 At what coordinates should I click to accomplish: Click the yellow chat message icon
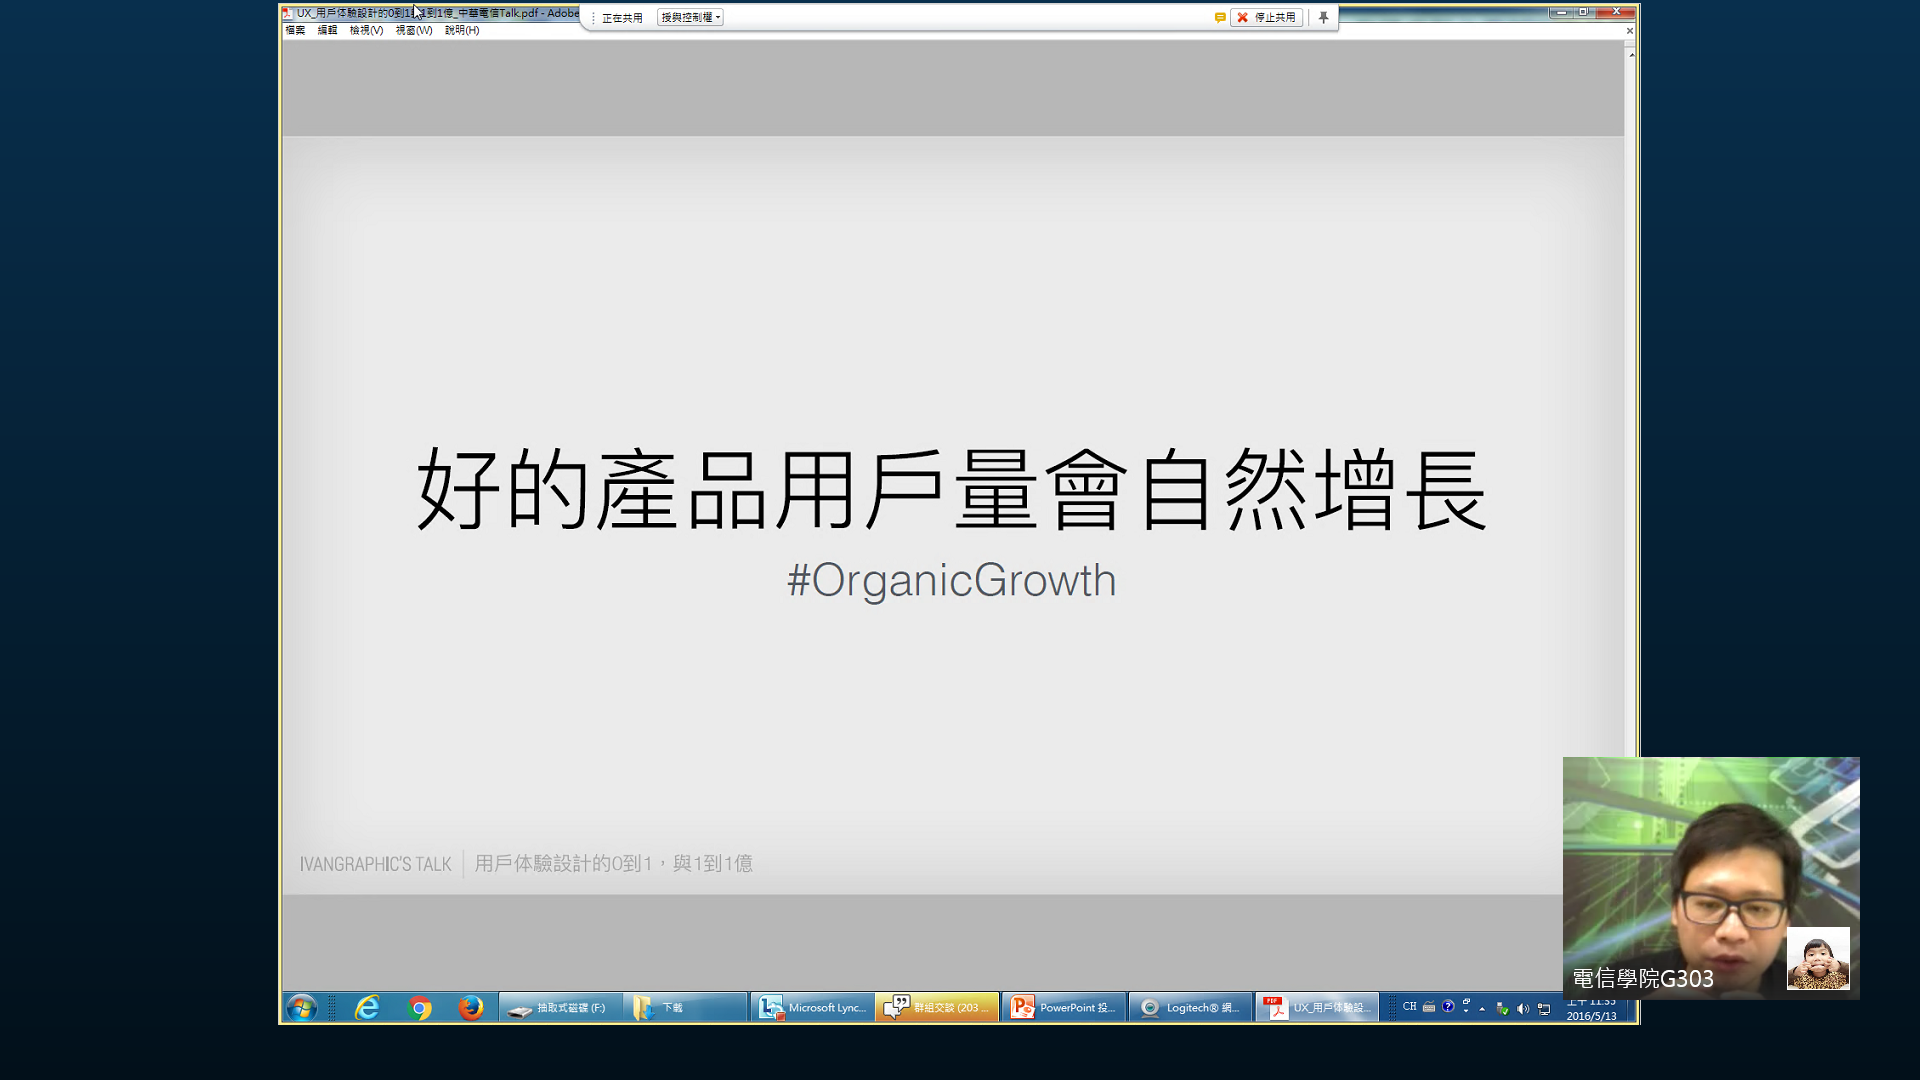pos(1220,17)
